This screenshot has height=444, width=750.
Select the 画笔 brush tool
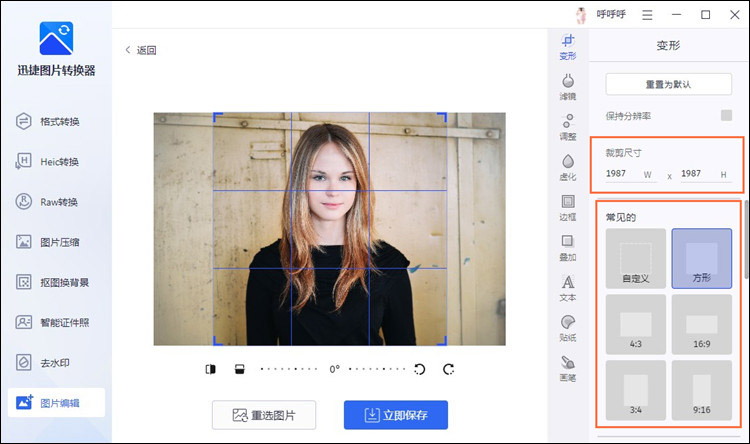[x=567, y=368]
